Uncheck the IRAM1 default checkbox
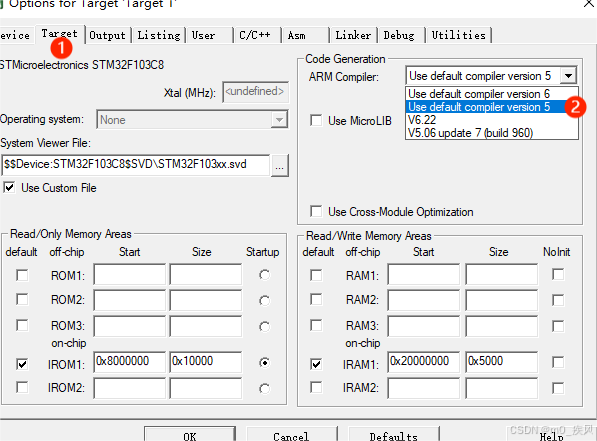Screen dimensions: 597x441 316,364
